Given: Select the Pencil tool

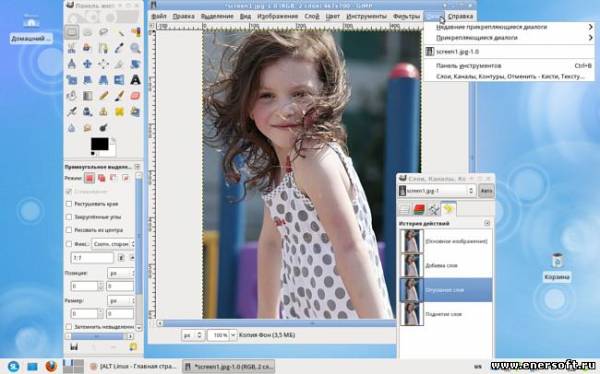Looking at the screenshot, I should pyautogui.click(x=103, y=96).
